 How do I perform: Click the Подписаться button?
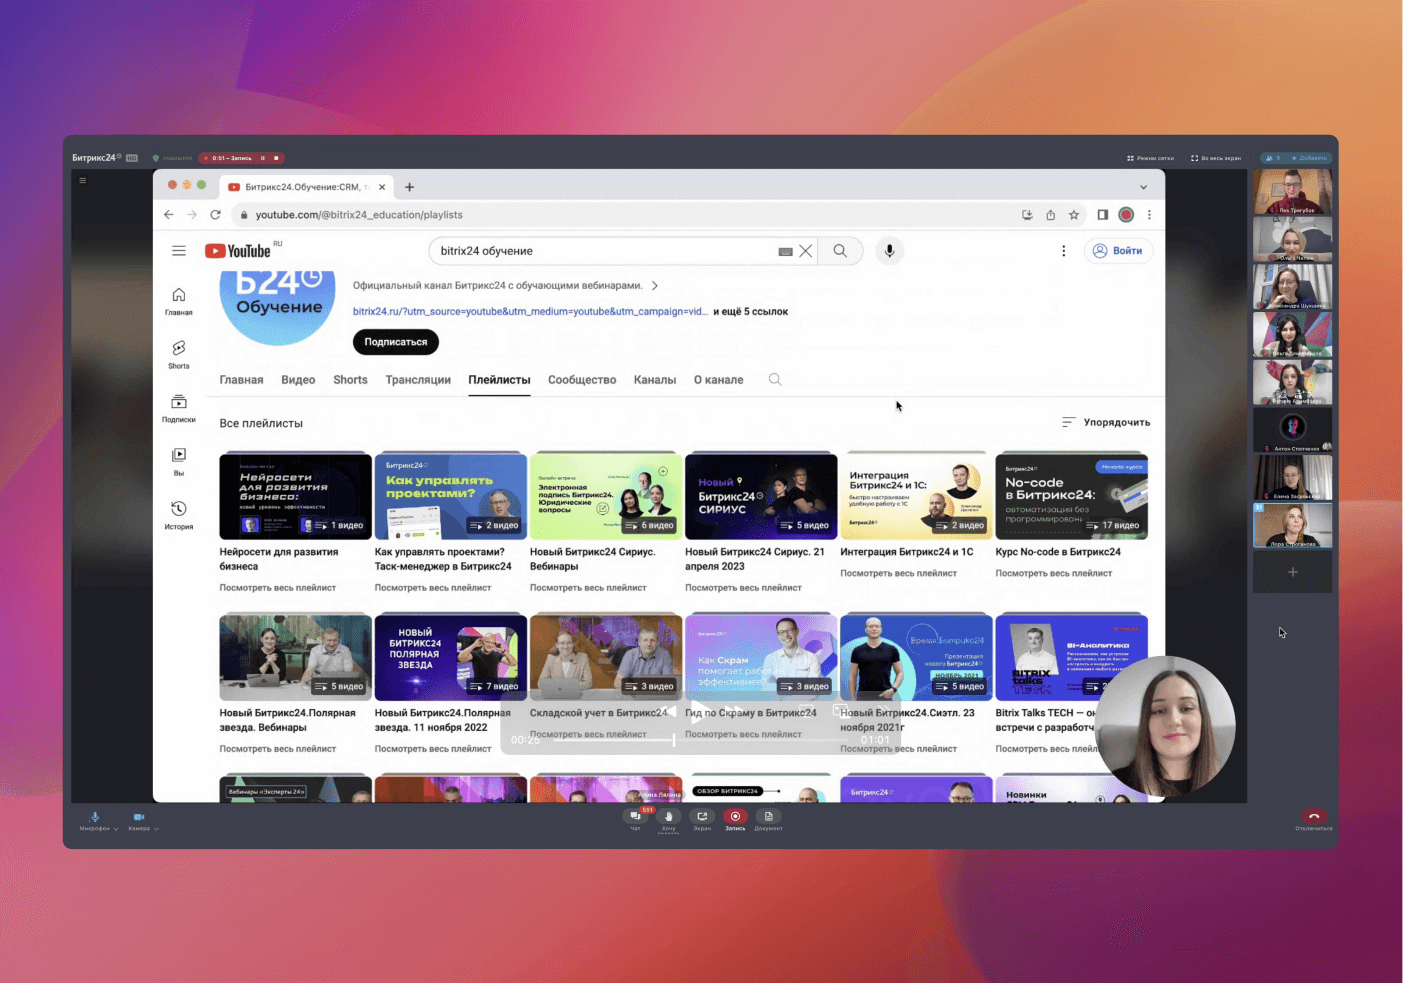[x=396, y=342]
